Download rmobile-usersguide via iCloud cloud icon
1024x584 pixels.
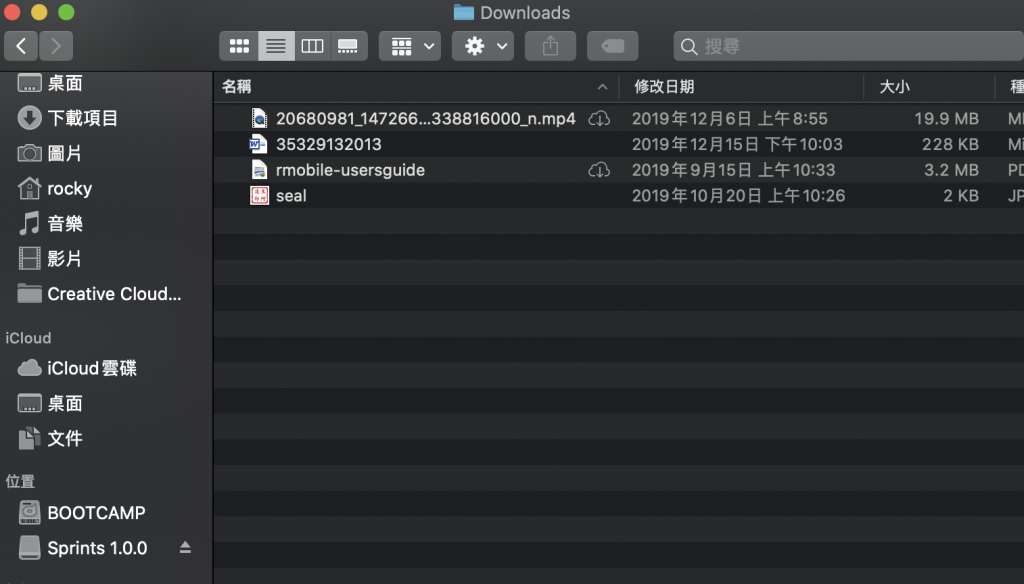tap(599, 170)
